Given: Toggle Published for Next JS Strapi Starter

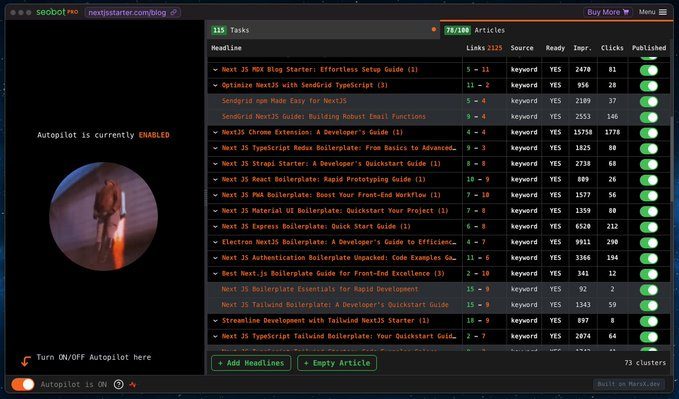Looking at the screenshot, I should coord(649,164).
